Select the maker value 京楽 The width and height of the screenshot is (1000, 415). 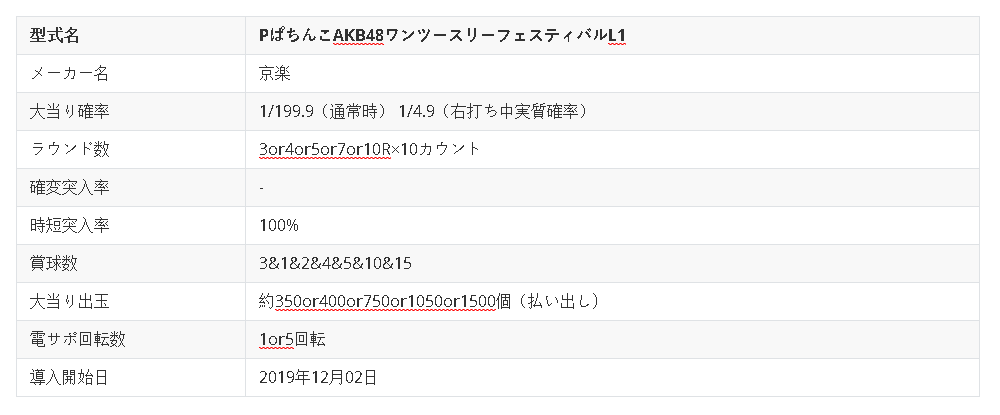pos(274,73)
